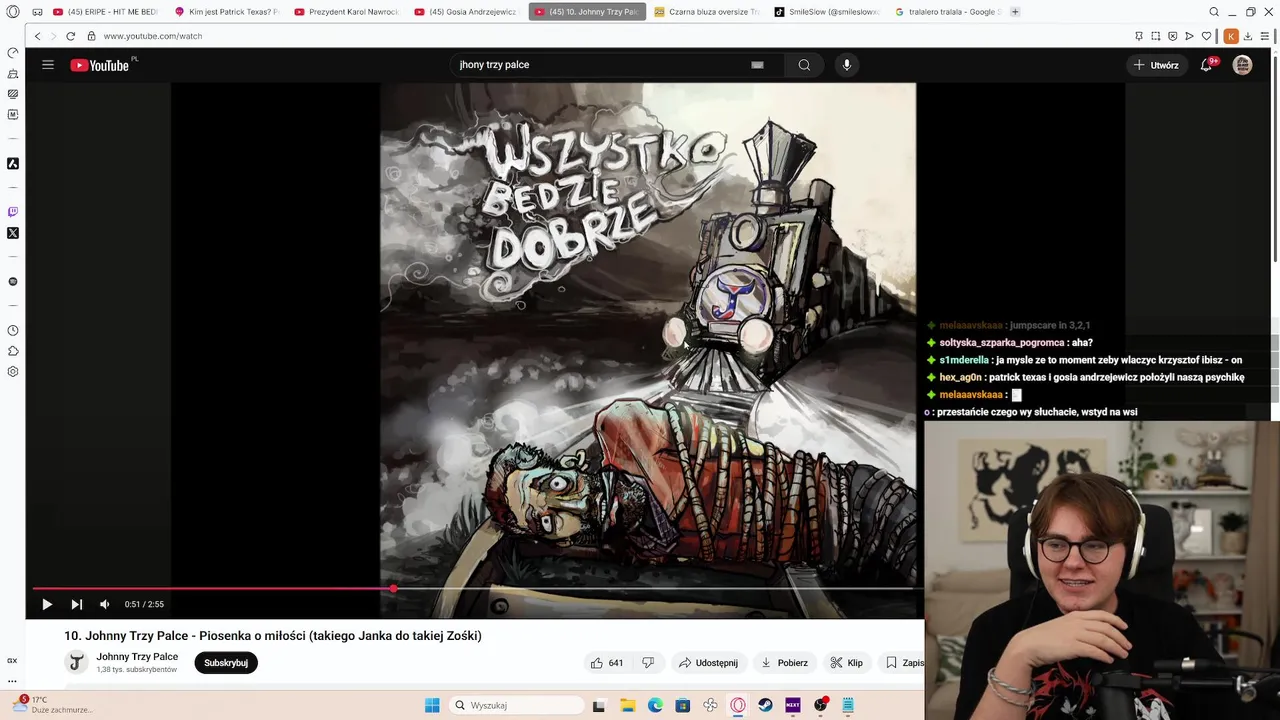Subscribe with the Subskrybuj button

pyautogui.click(x=226, y=663)
